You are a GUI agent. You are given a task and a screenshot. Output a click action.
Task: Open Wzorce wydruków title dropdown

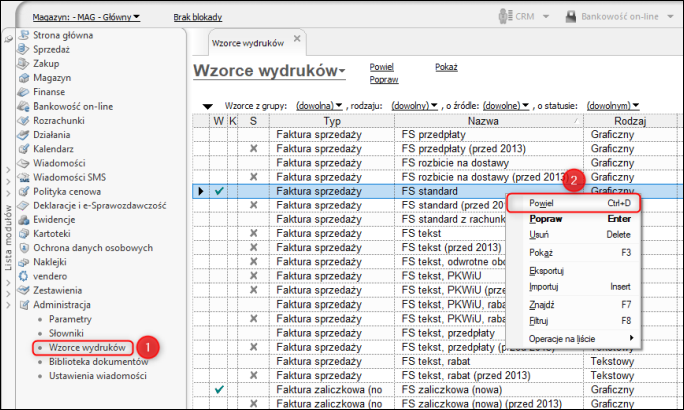(342, 71)
